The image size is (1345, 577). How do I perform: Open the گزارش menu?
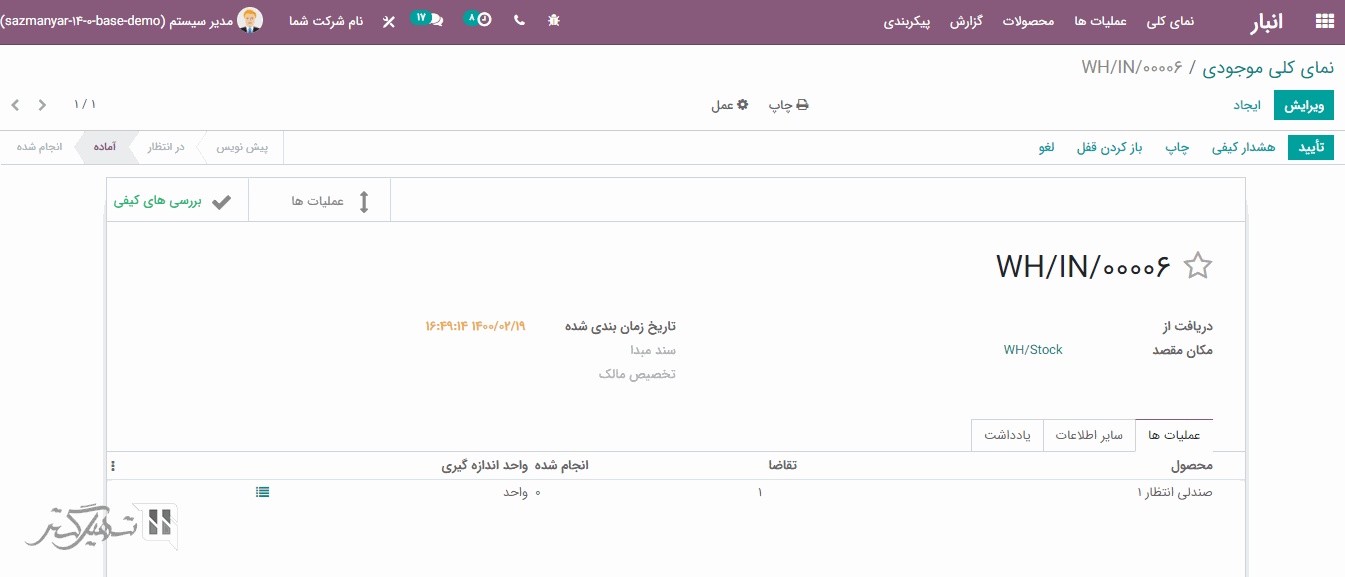[x=966, y=21]
